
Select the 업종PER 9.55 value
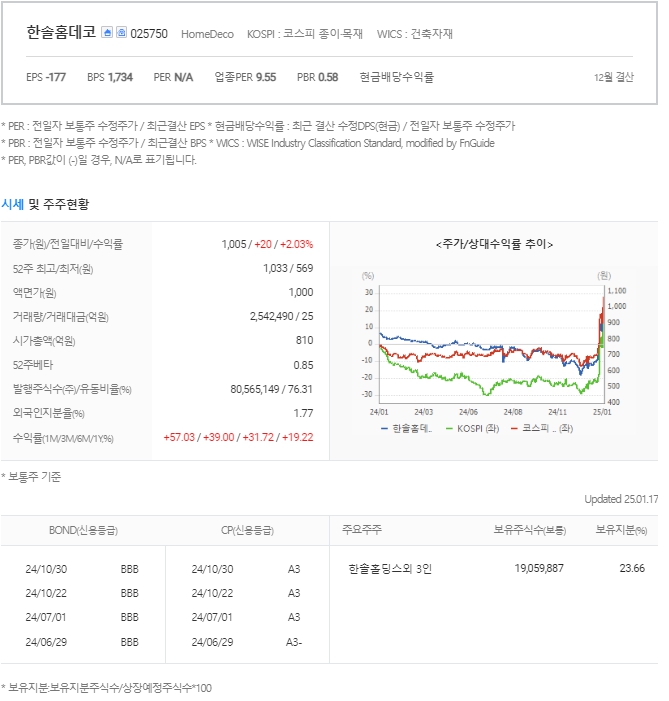pos(246,77)
